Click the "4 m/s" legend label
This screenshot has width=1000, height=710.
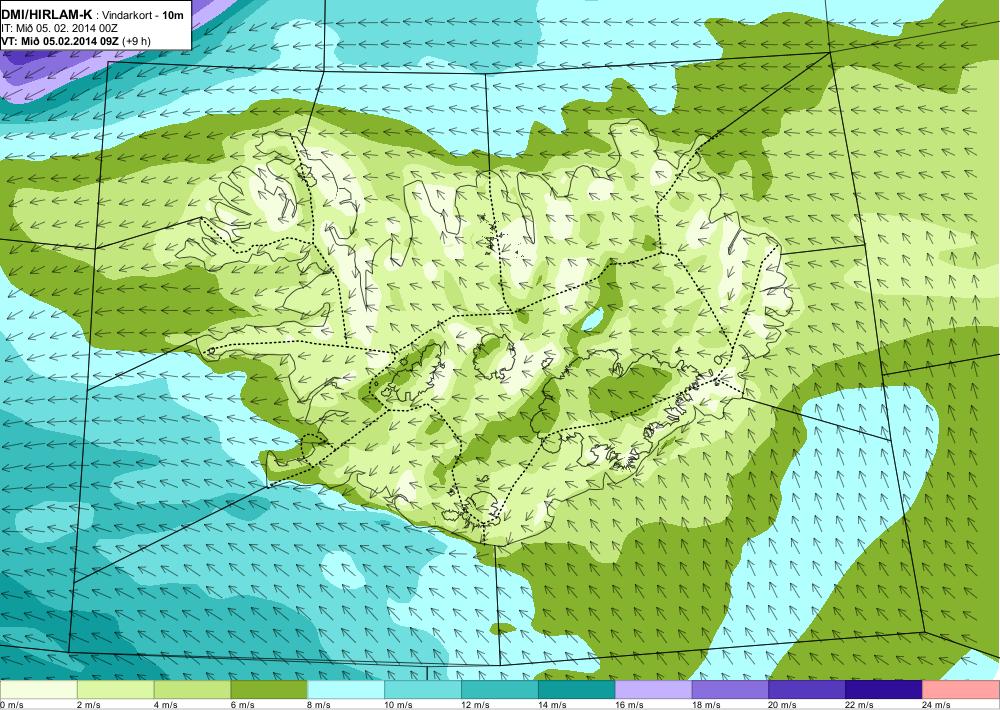click(x=166, y=705)
